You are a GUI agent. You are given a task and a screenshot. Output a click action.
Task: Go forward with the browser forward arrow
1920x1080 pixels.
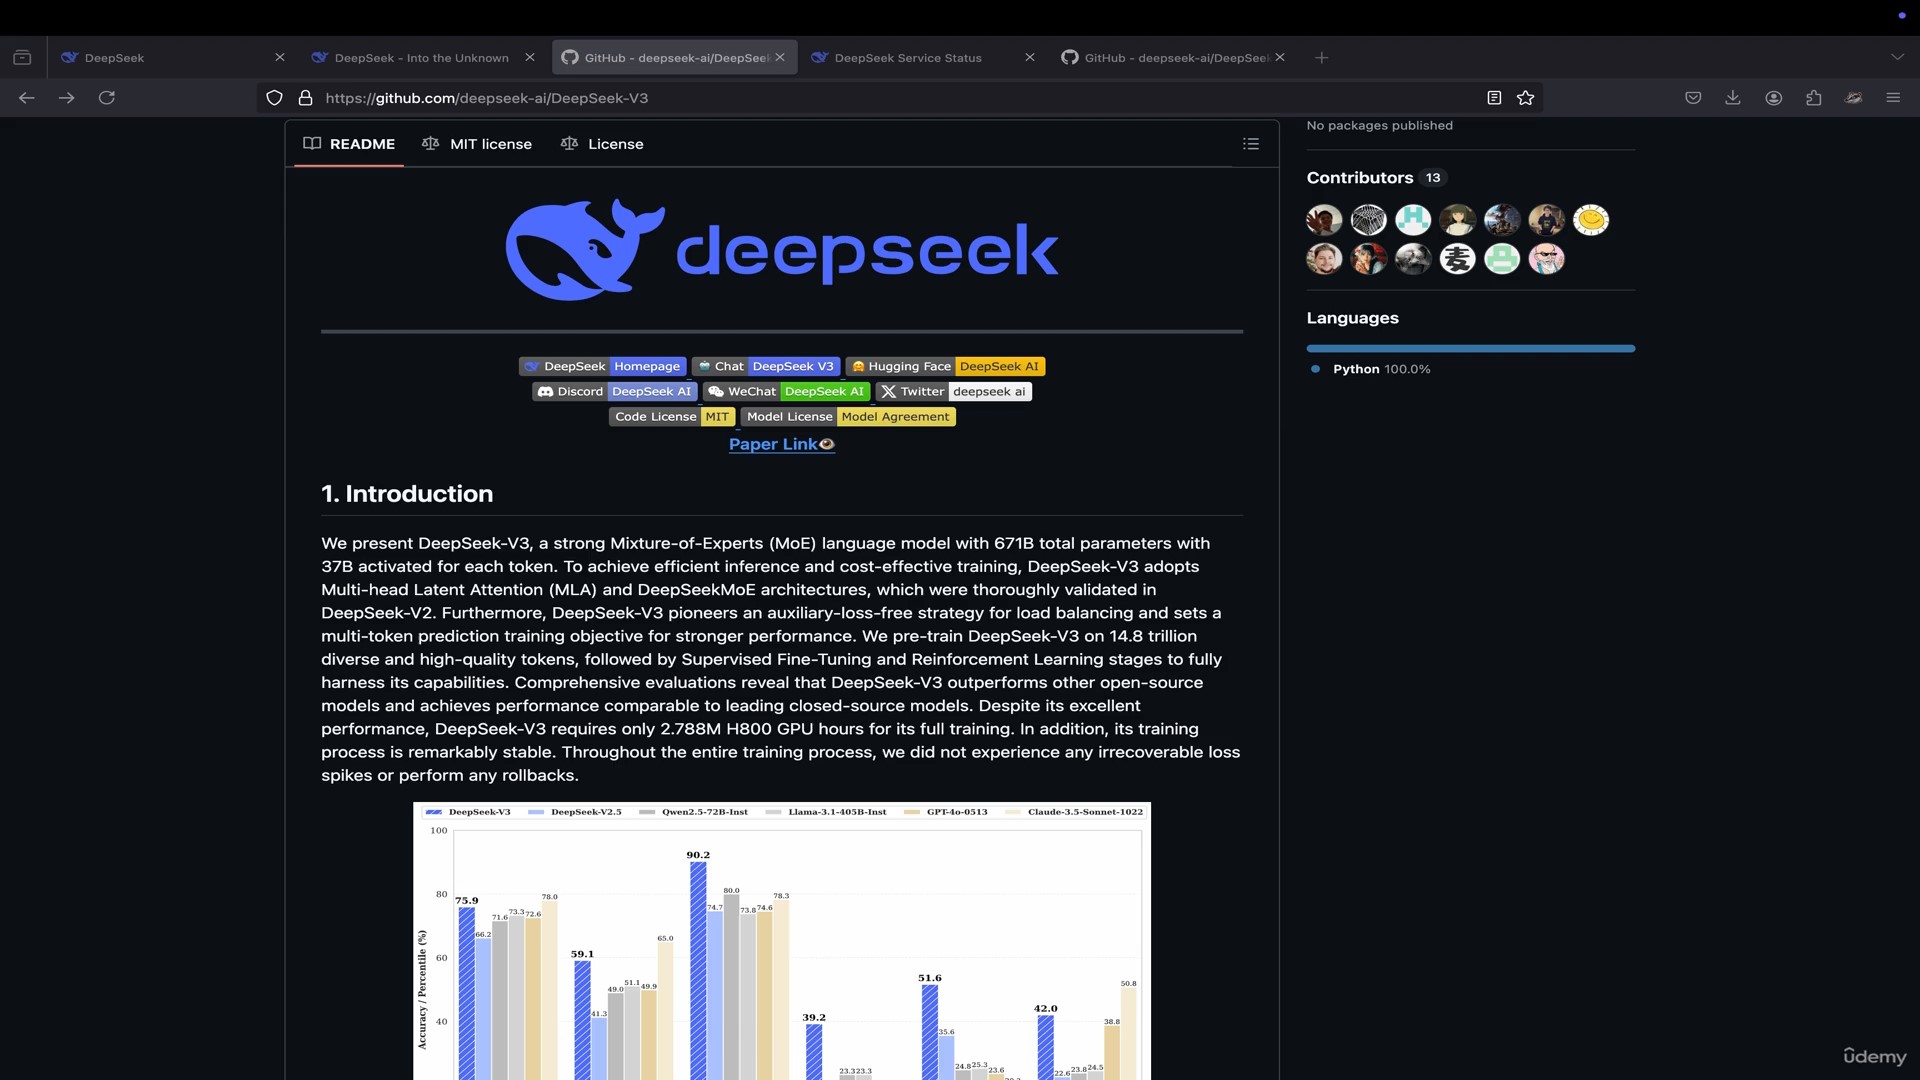coord(67,98)
